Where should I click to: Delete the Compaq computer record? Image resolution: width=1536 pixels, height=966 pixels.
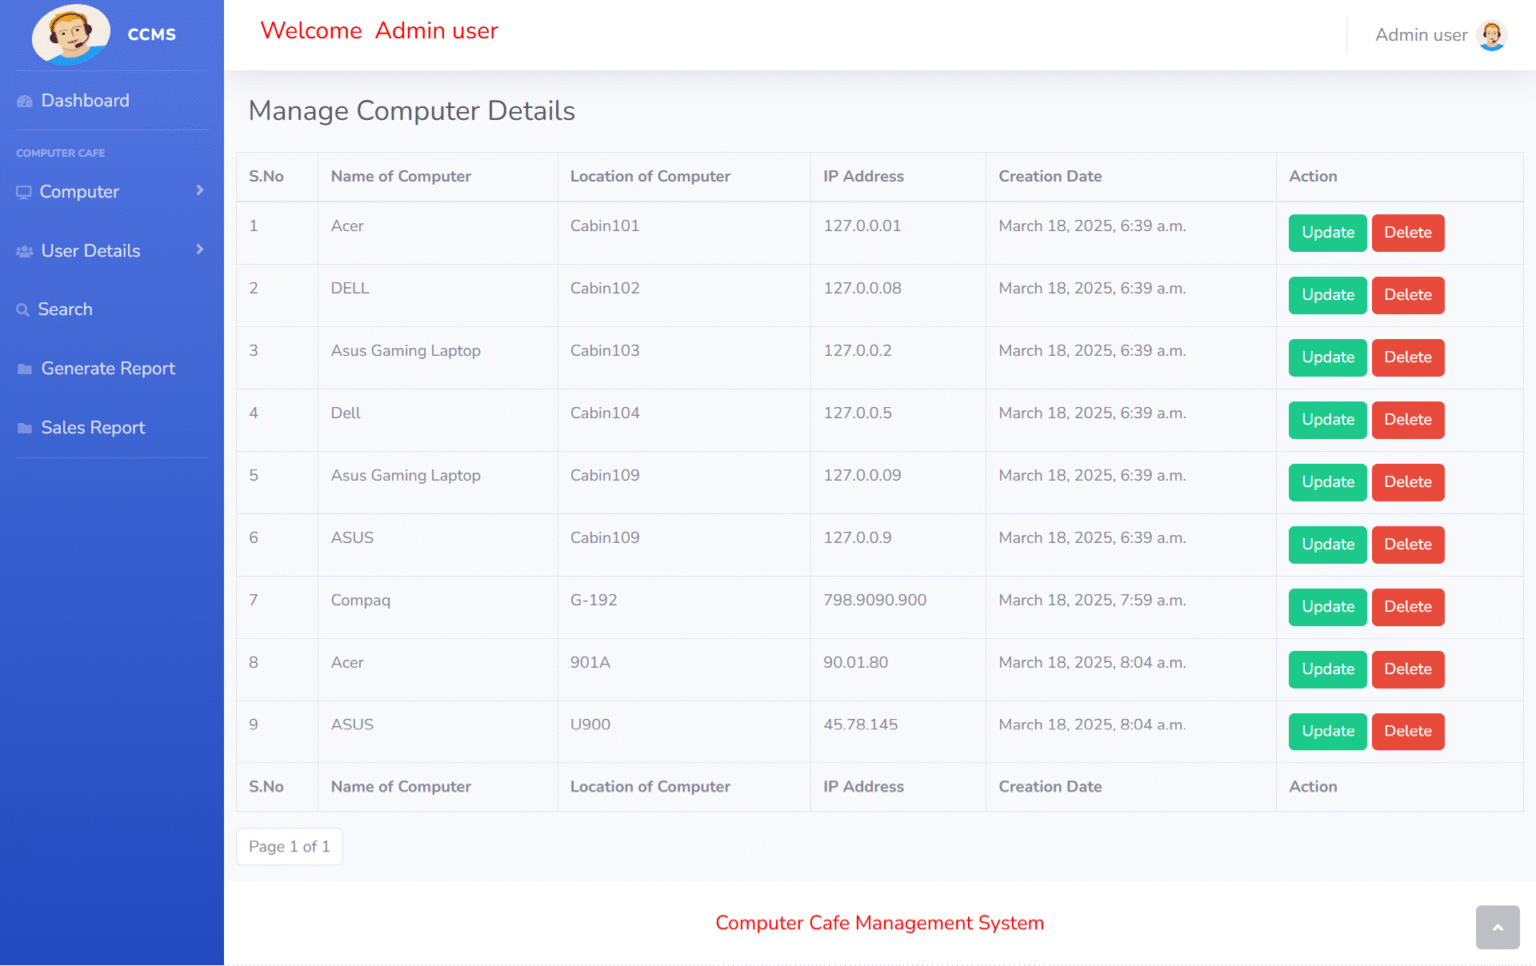tap(1408, 607)
